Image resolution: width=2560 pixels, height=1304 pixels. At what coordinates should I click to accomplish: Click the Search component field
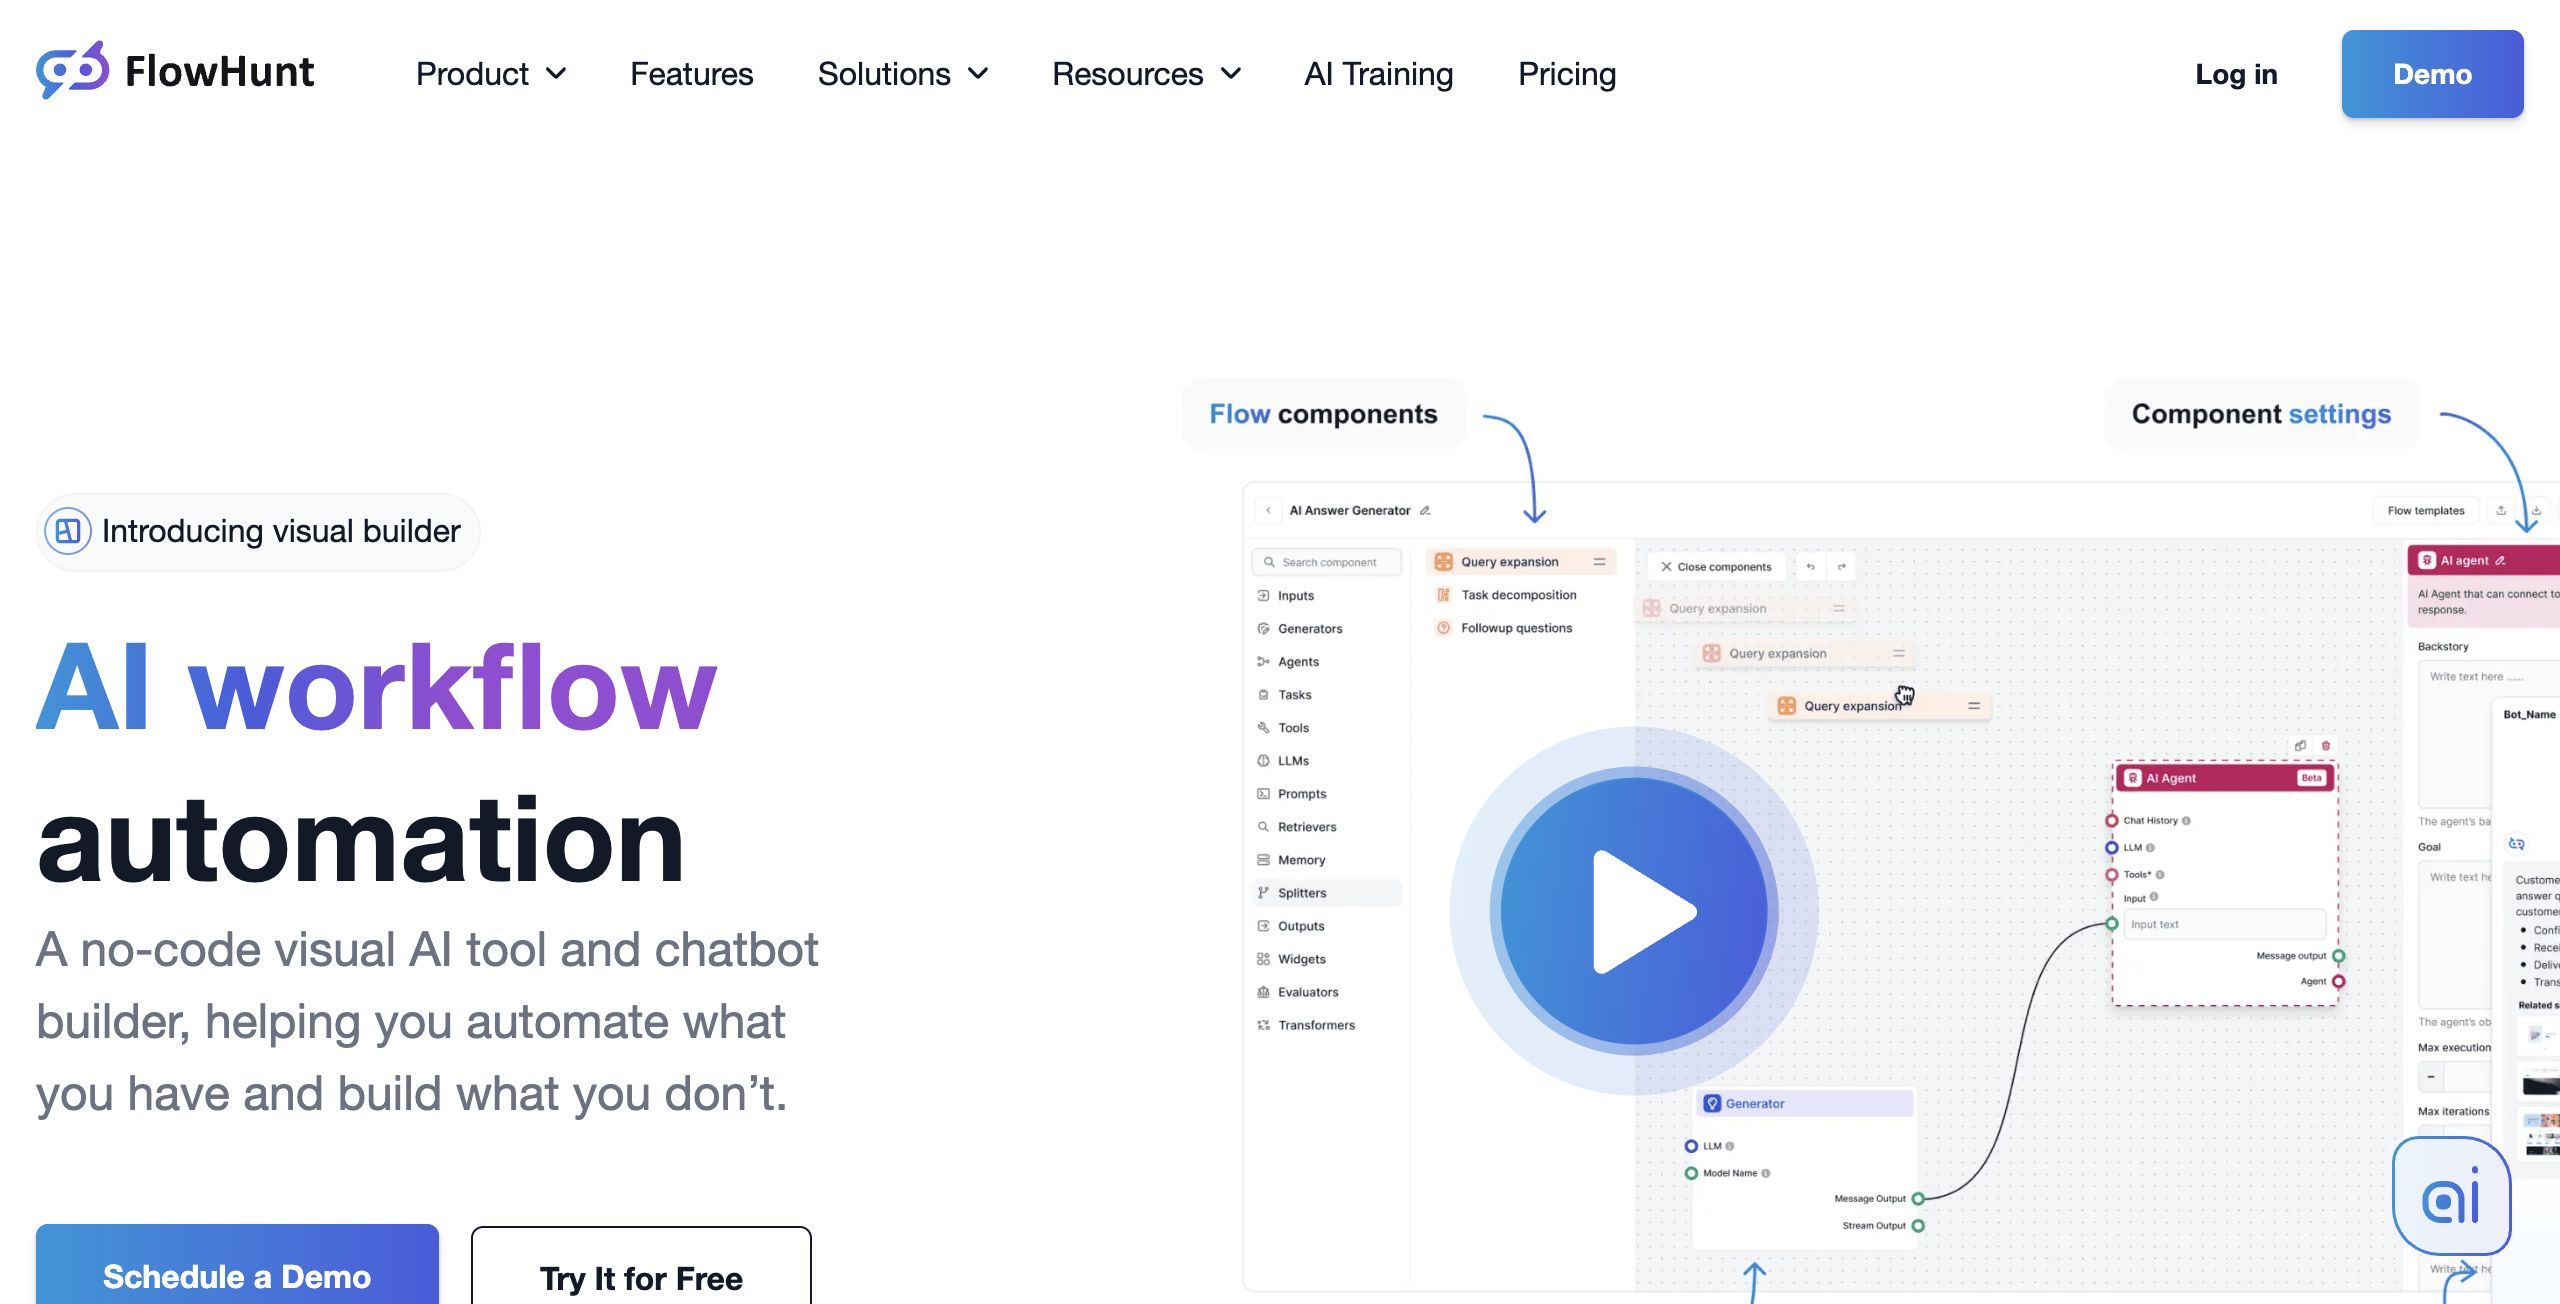coord(1328,562)
